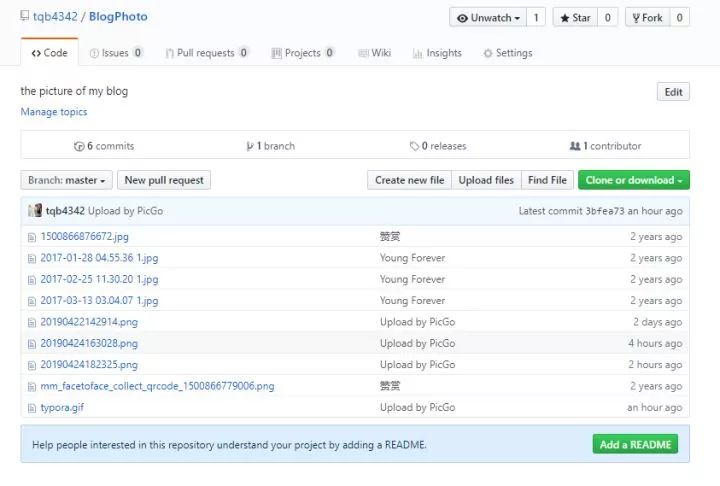Open the Pull requests tab
The image size is (720, 486).
[207, 53]
